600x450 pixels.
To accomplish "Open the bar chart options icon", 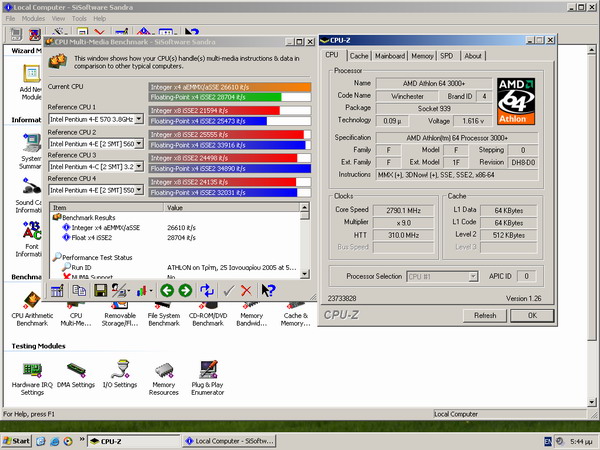I will pos(144,291).
